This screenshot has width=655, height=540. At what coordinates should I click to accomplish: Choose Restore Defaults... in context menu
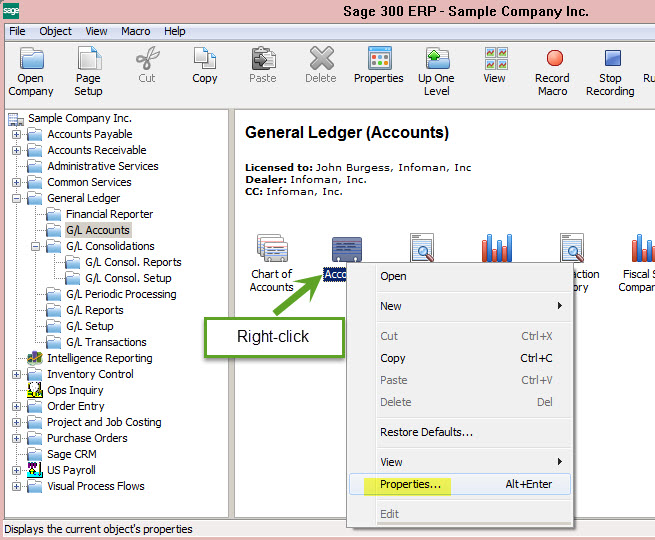tap(460, 432)
